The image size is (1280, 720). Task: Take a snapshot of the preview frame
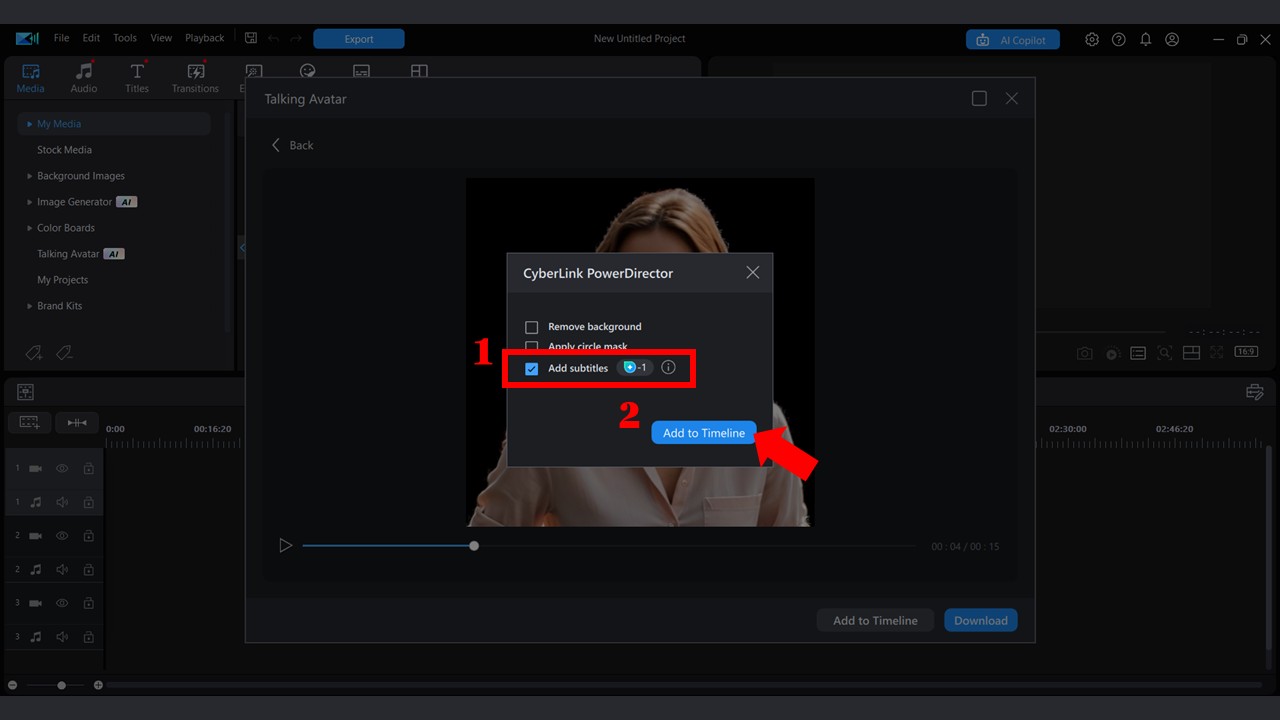pos(1084,352)
